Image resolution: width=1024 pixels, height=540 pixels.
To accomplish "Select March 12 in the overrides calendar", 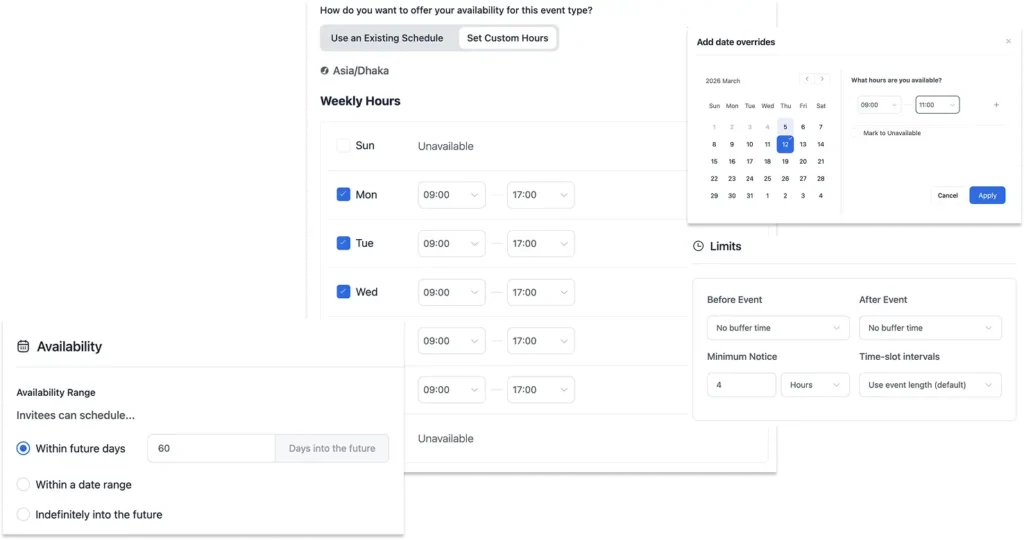I will point(785,144).
